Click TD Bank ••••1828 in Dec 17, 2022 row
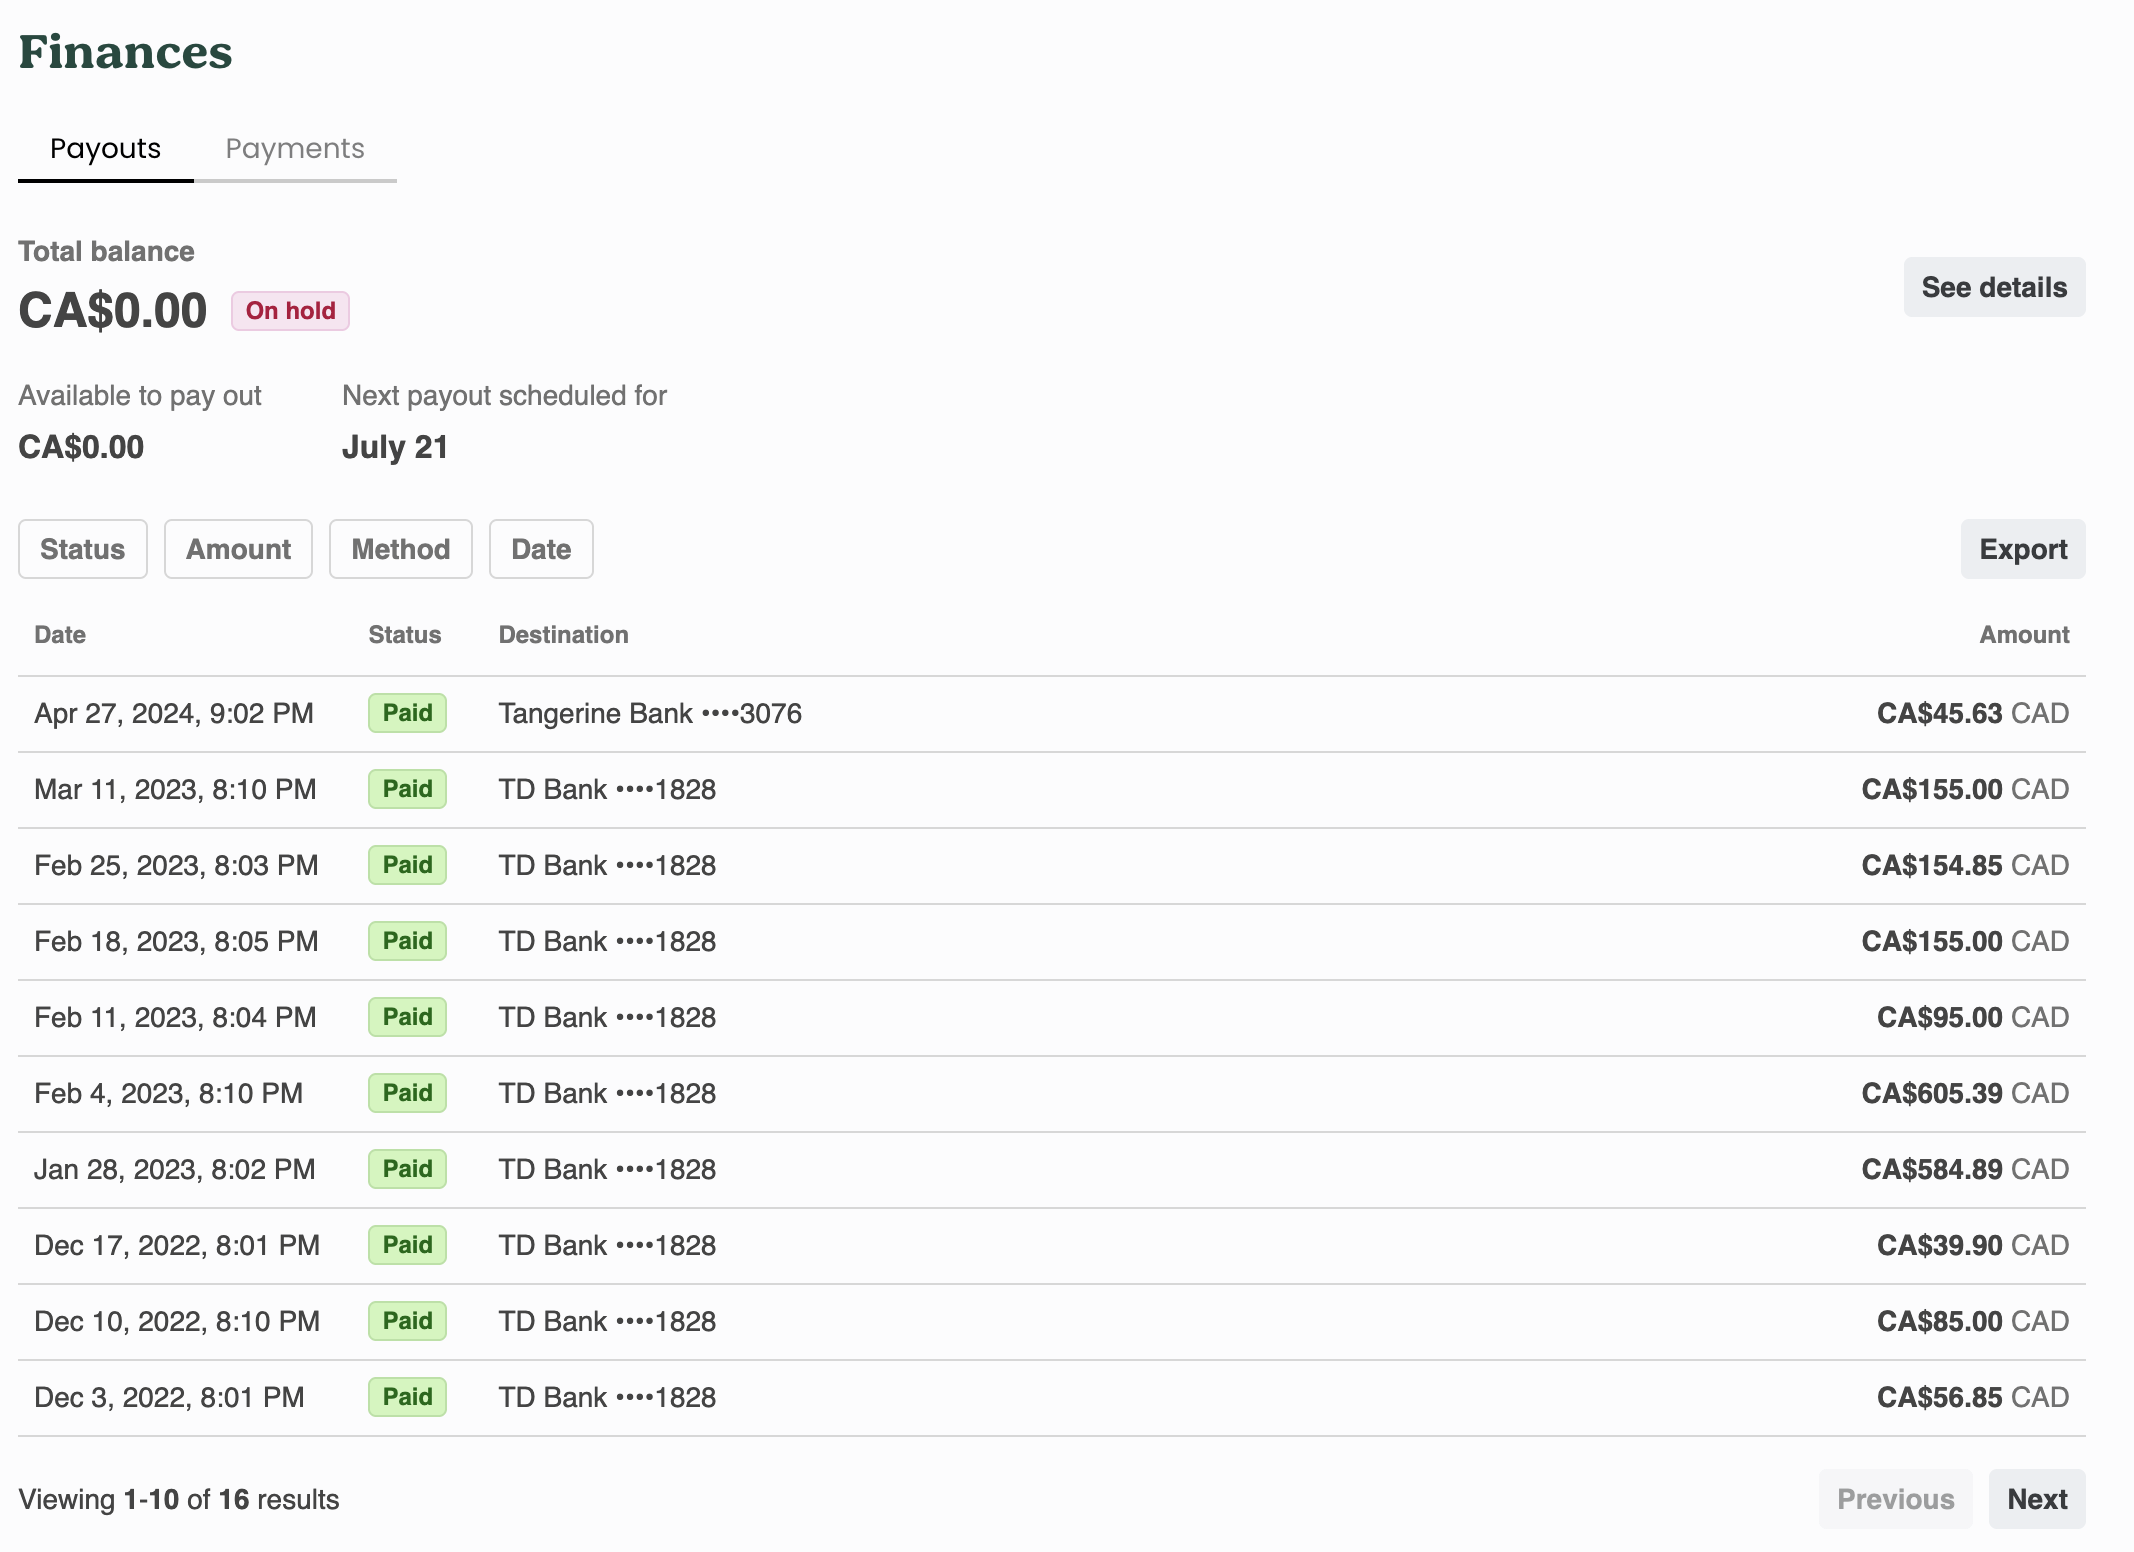The image size is (2134, 1552). coord(607,1246)
